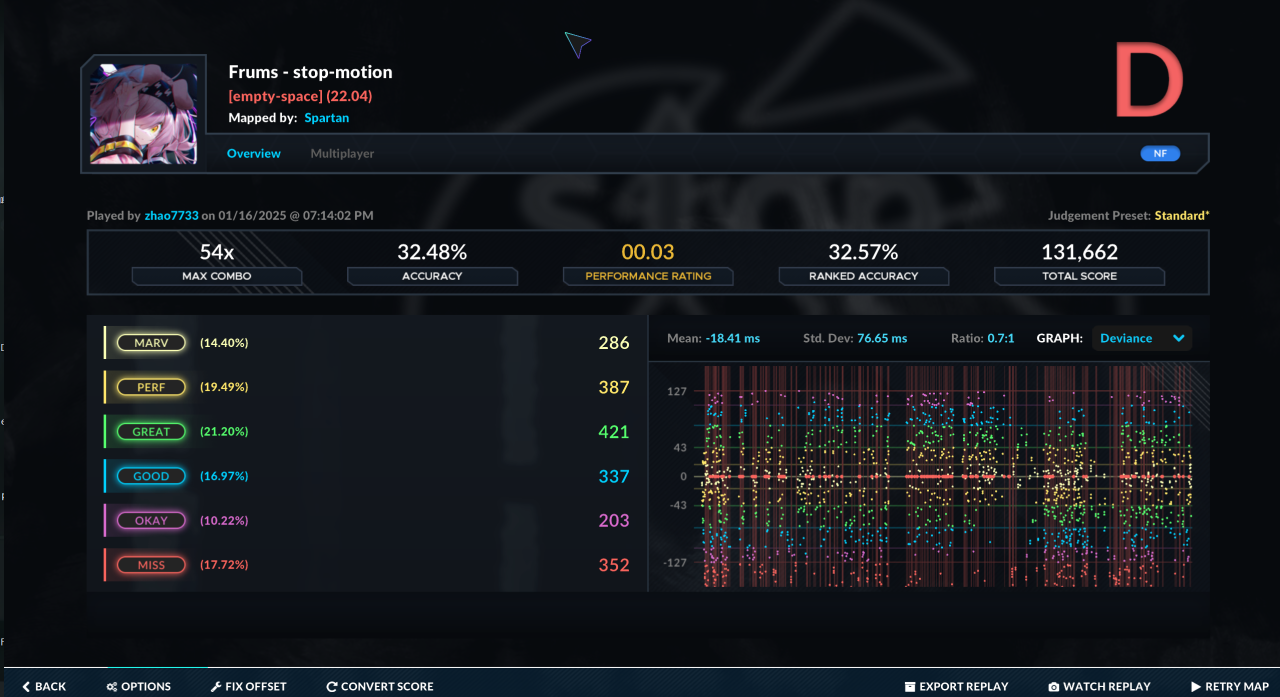Click the GOOD judgement badge
1280x697 pixels.
(151, 476)
